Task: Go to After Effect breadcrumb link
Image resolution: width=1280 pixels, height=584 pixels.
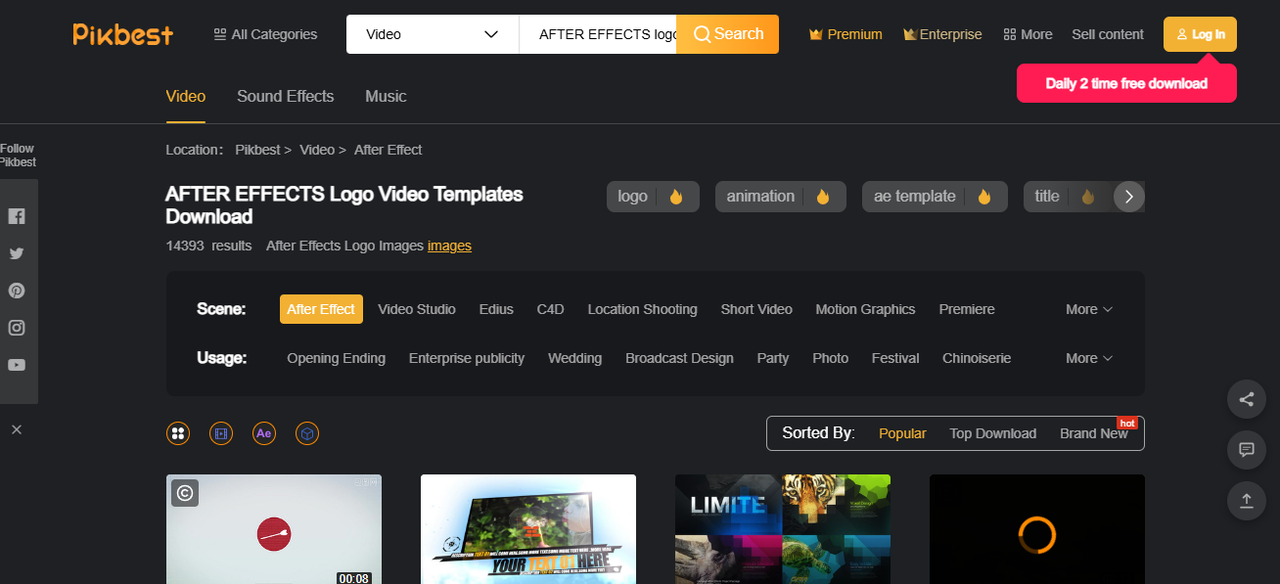Action: click(x=388, y=149)
